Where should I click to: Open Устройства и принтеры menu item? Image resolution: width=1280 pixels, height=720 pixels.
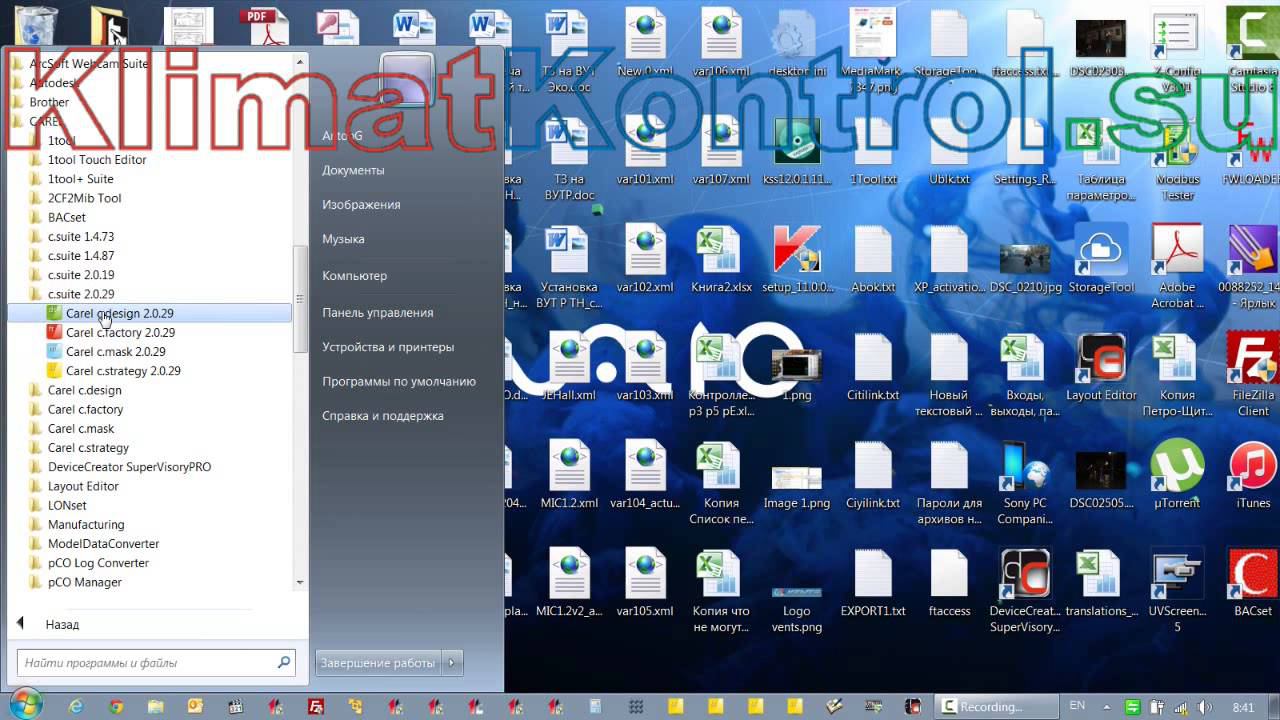click(x=388, y=347)
